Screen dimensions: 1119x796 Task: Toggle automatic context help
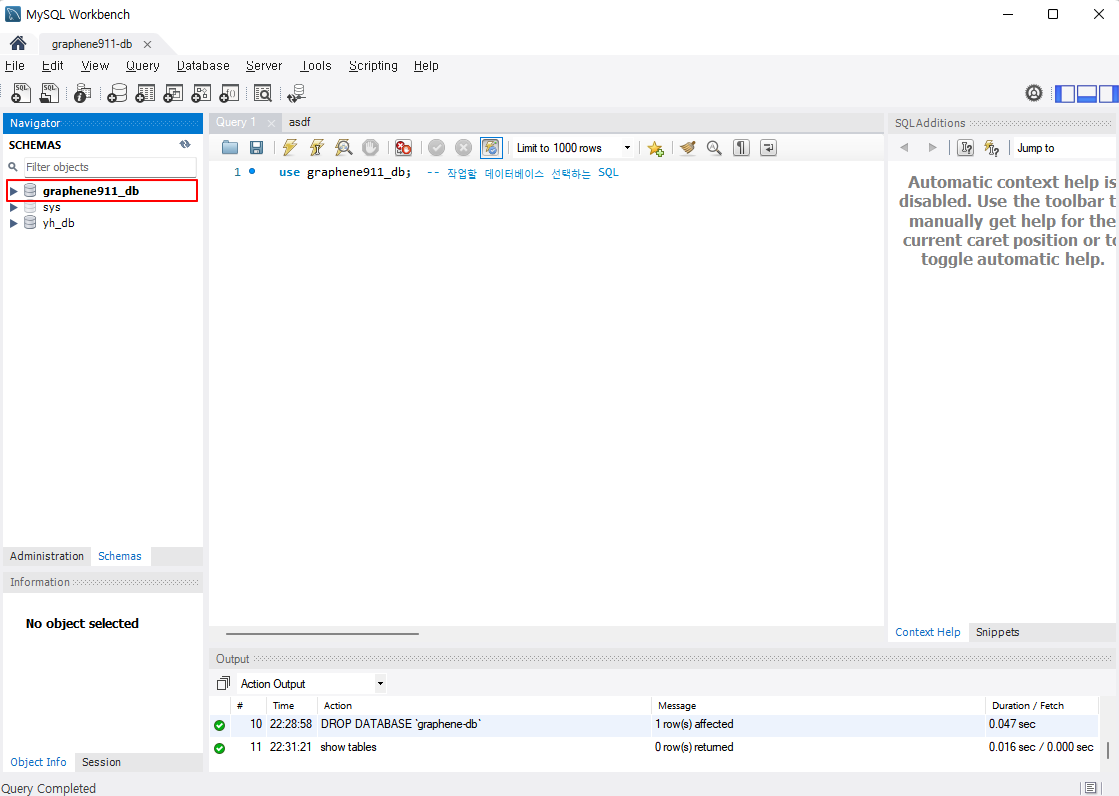coord(992,148)
